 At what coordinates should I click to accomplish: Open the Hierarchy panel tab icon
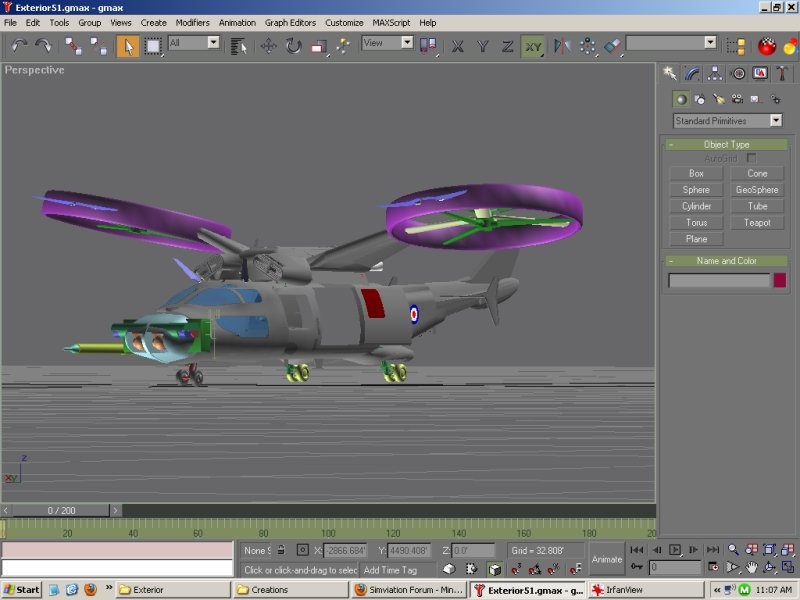(715, 73)
